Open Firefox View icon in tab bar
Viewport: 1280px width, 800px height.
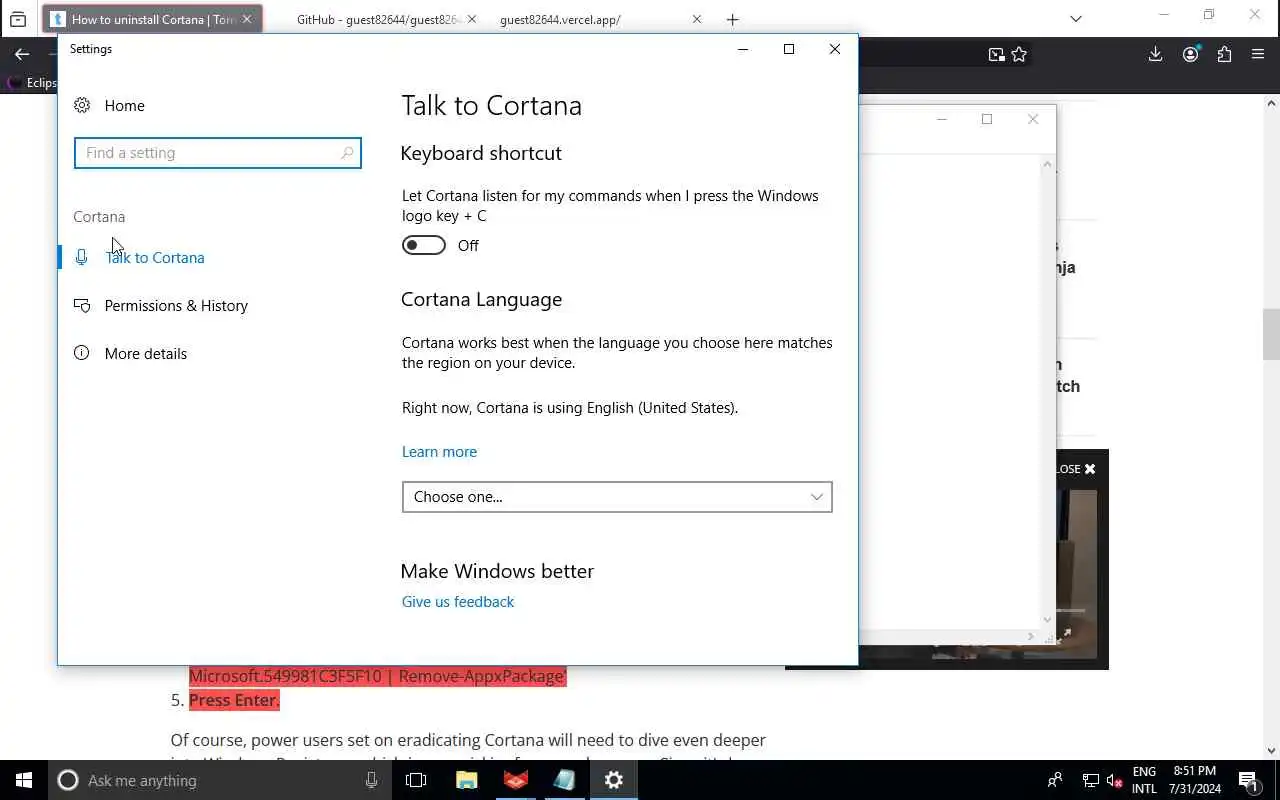pos(18,19)
